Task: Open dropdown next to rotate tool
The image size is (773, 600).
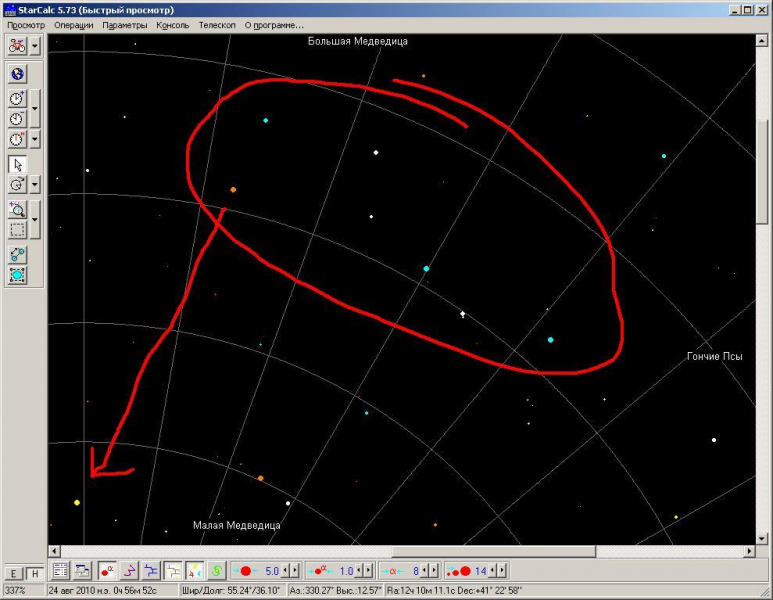Action: point(35,185)
